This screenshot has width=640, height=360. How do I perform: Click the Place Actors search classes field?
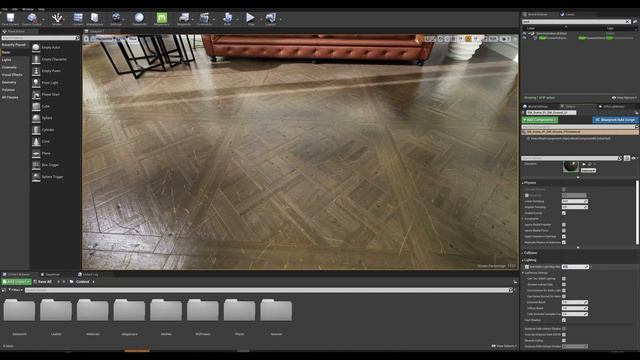coord(40,38)
